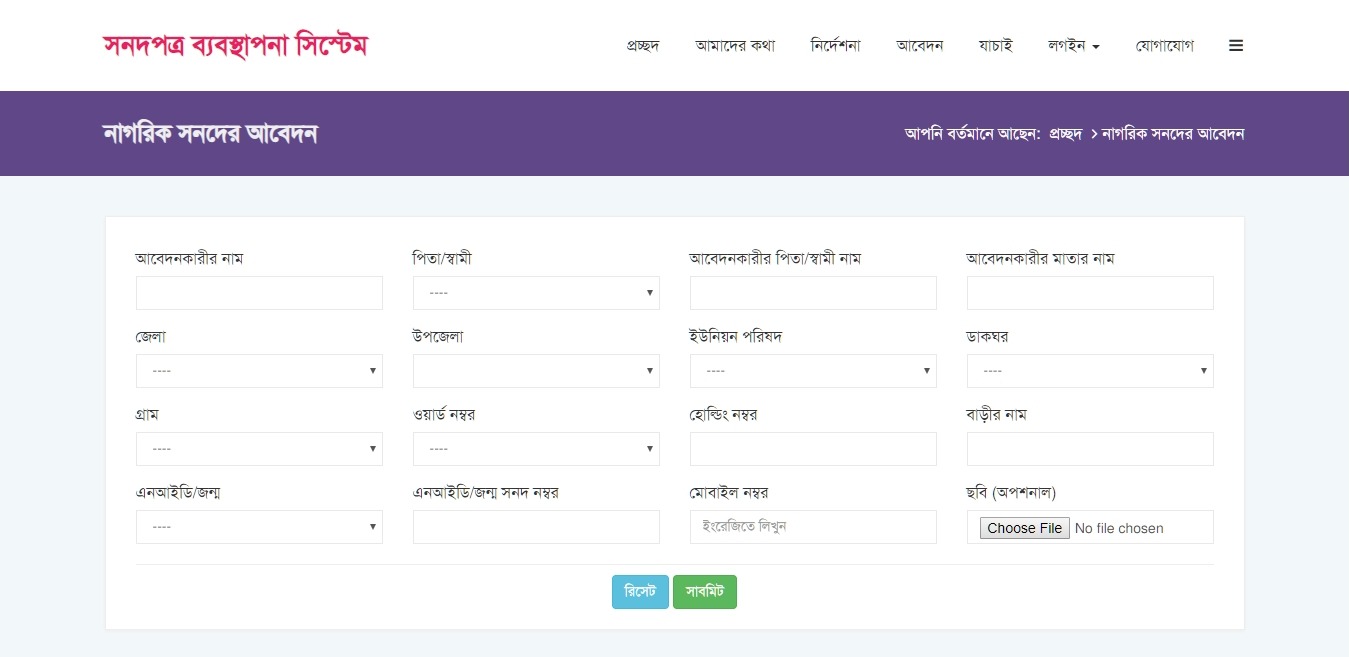This screenshot has width=1349, height=657.
Task: Click the Choose File button
Action: point(1024,528)
